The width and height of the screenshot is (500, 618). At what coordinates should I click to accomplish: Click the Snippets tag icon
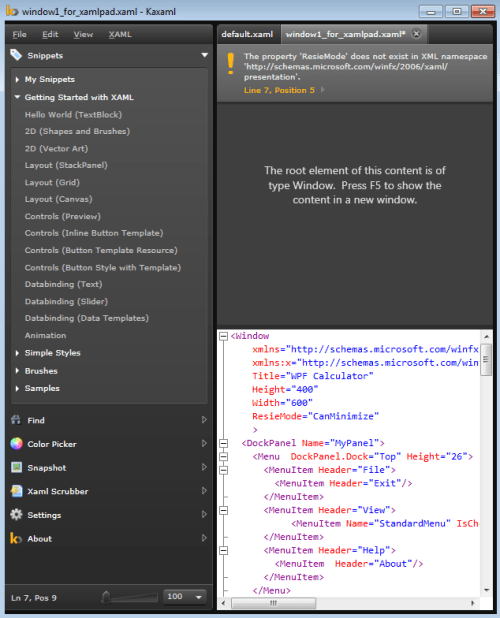pyautogui.click(x=16, y=55)
